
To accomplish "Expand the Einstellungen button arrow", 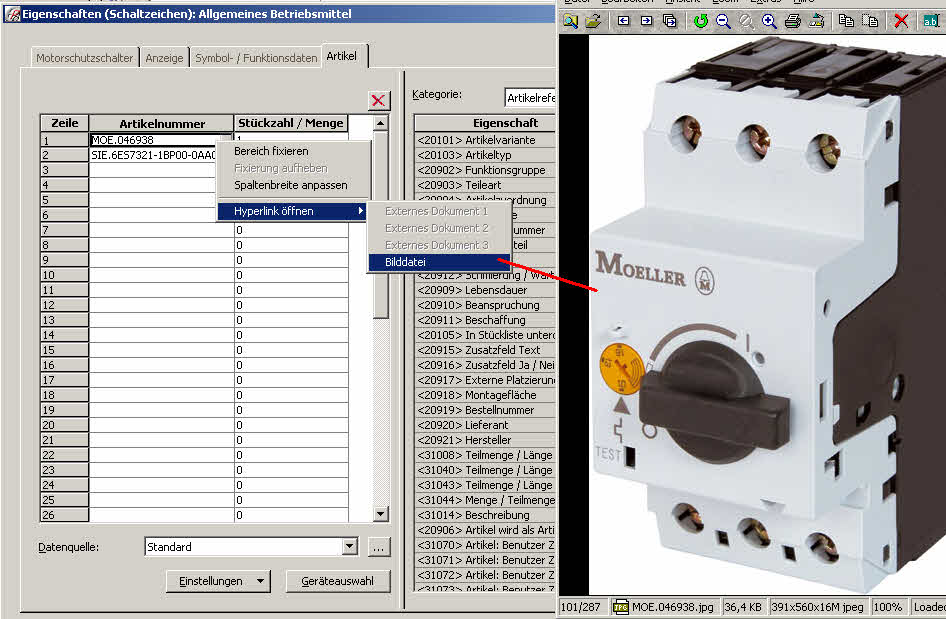I will point(260,581).
